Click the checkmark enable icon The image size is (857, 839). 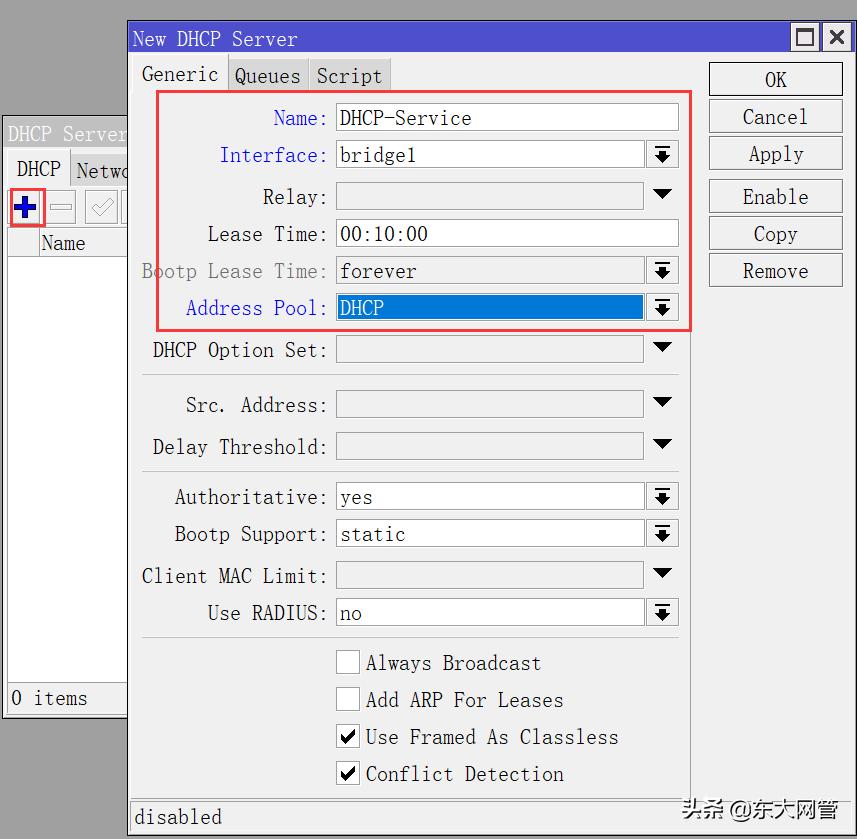[101, 208]
